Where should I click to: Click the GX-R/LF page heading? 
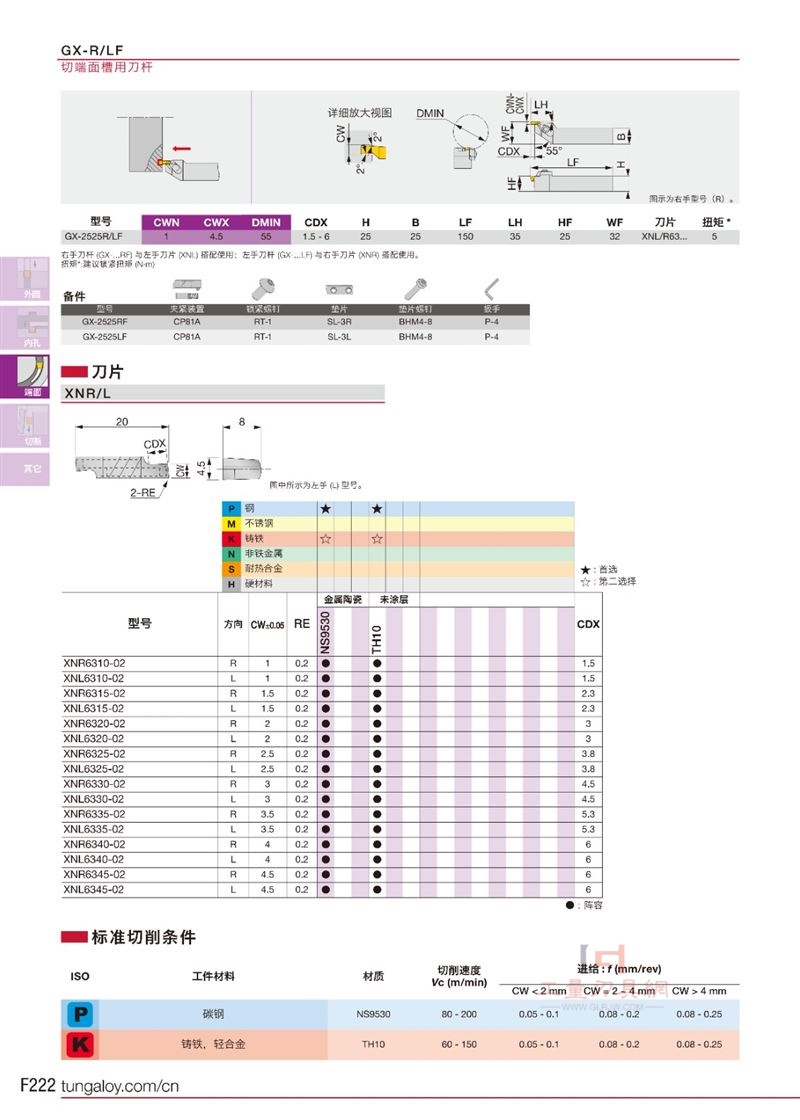91,50
